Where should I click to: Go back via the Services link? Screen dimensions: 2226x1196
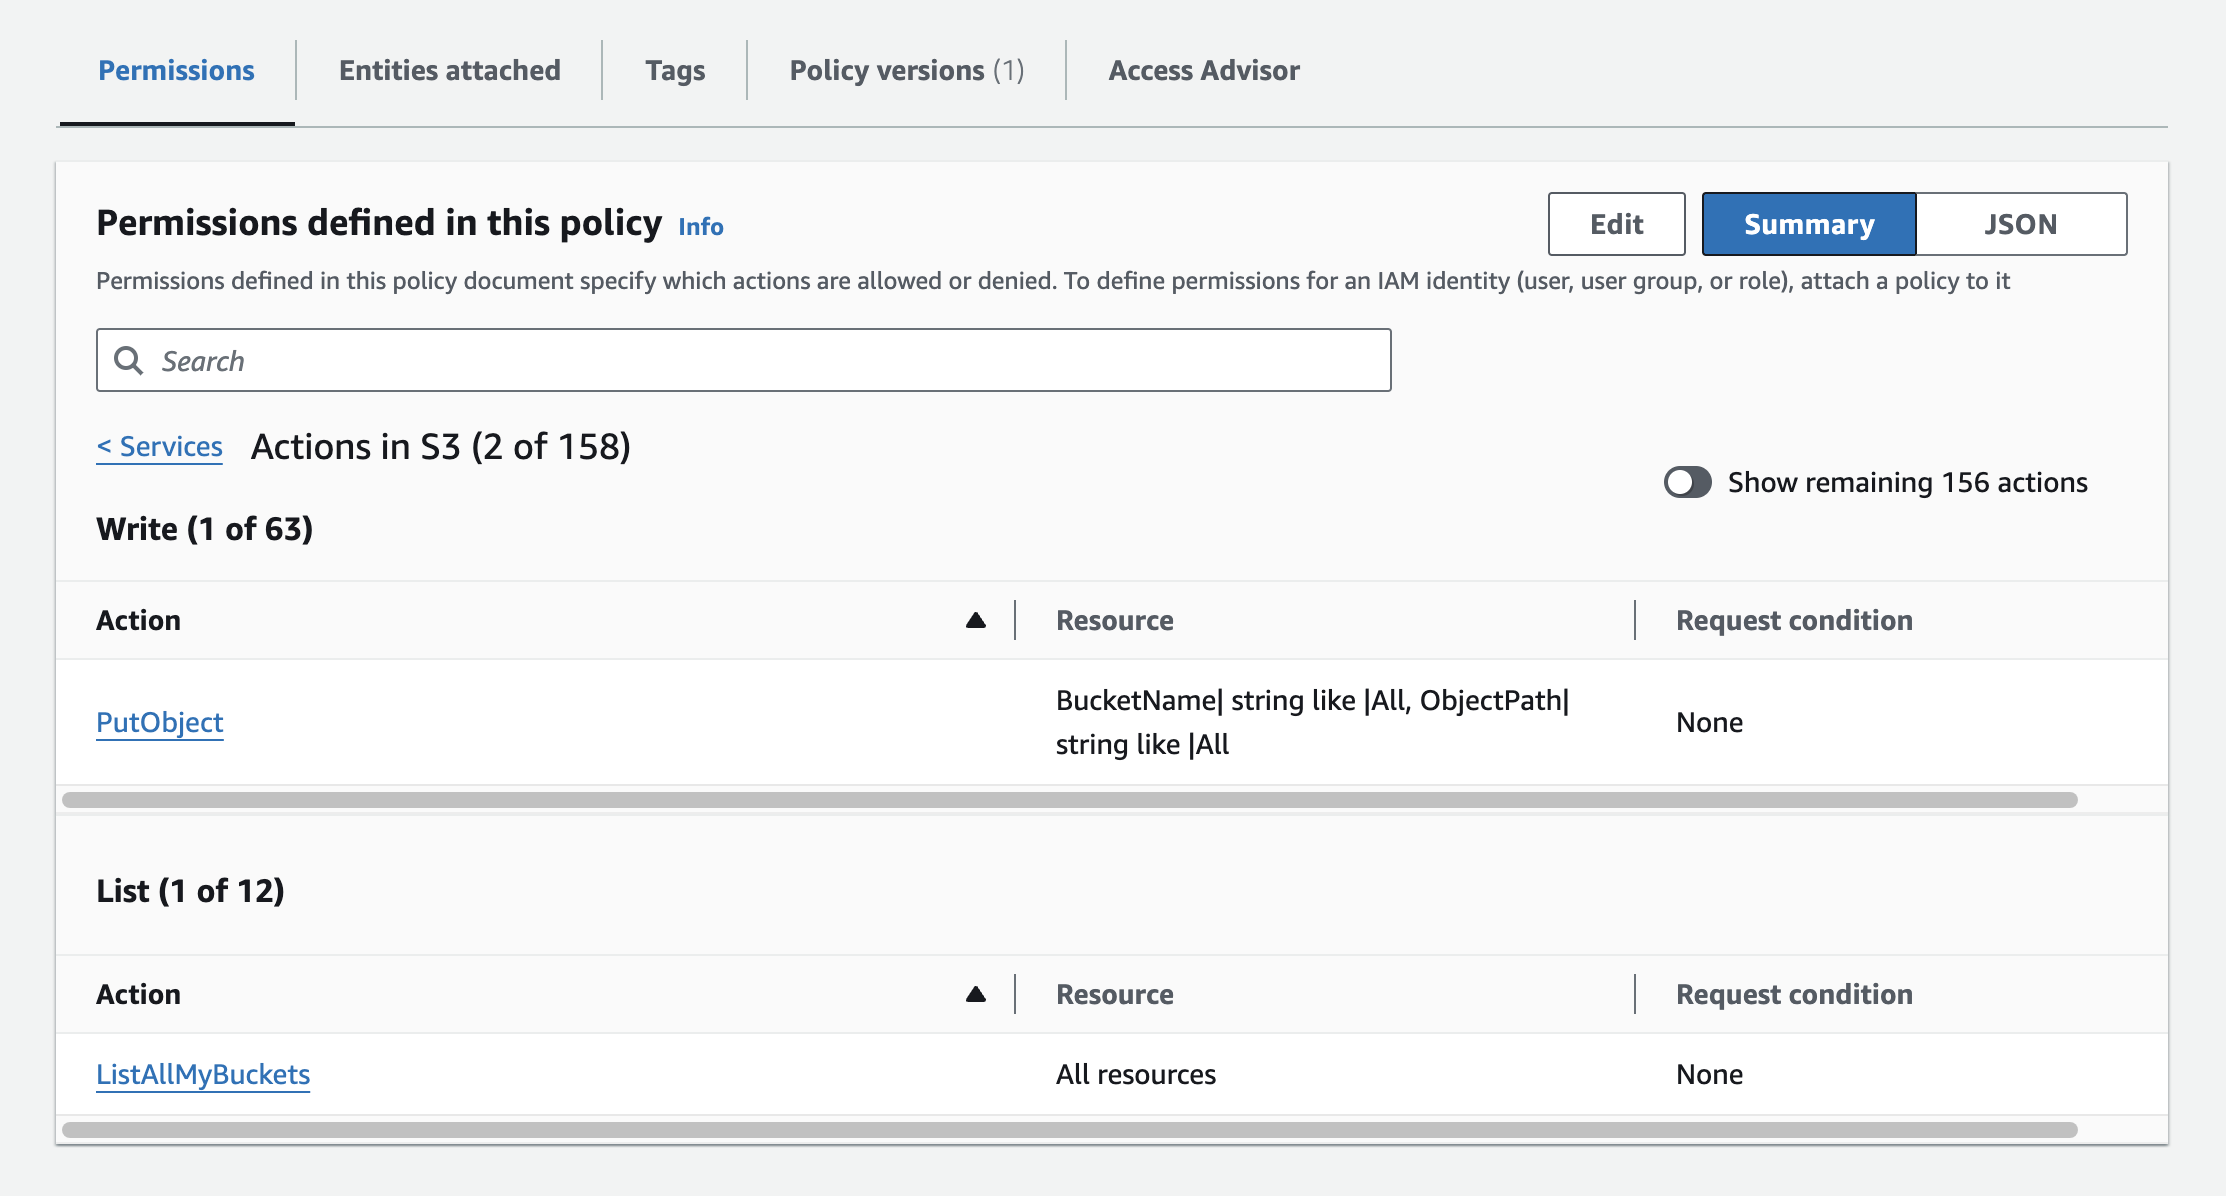click(159, 446)
